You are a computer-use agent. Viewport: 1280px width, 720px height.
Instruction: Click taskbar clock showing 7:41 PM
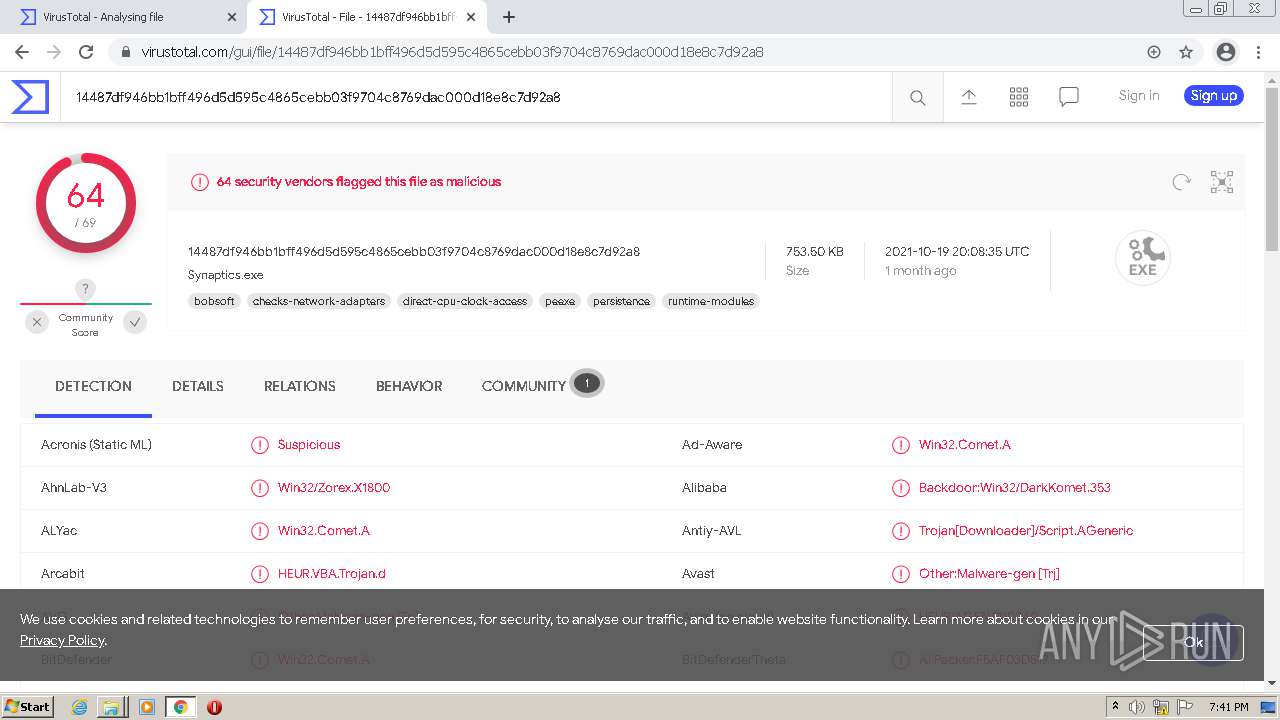point(1228,707)
